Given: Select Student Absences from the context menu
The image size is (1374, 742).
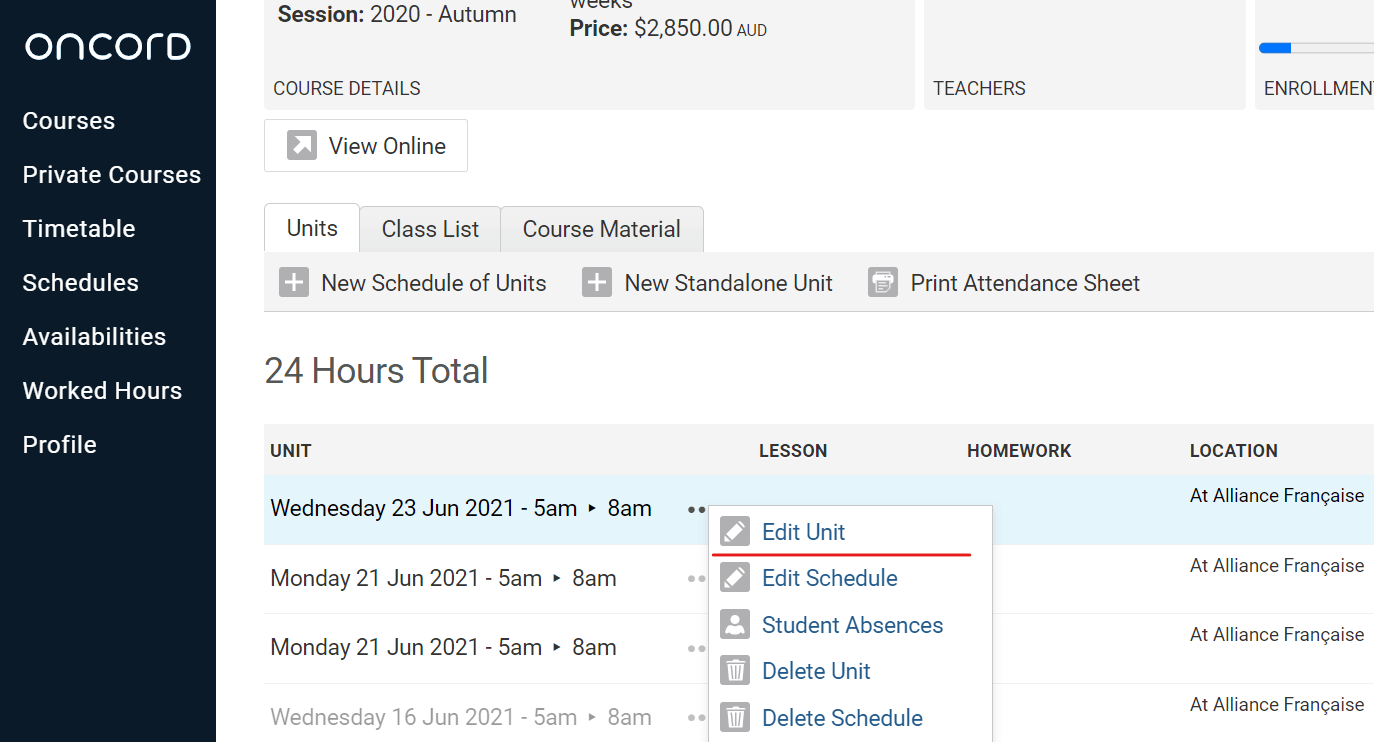Looking at the screenshot, I should 852,625.
